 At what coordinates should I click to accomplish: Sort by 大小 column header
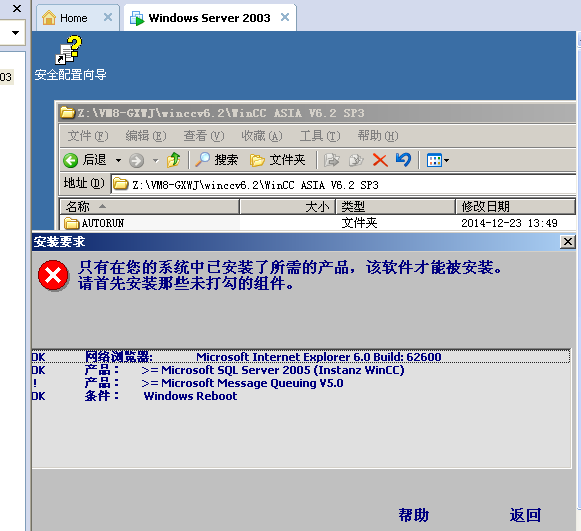pos(288,206)
